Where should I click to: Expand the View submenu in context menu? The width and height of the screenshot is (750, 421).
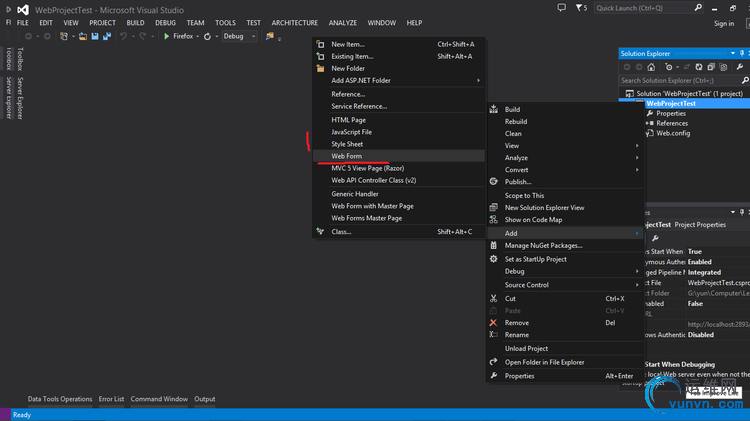pos(565,145)
